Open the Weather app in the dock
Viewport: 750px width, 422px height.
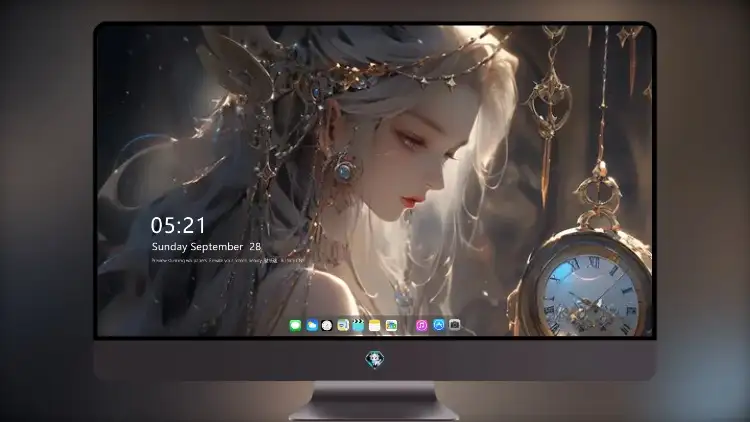coord(311,326)
